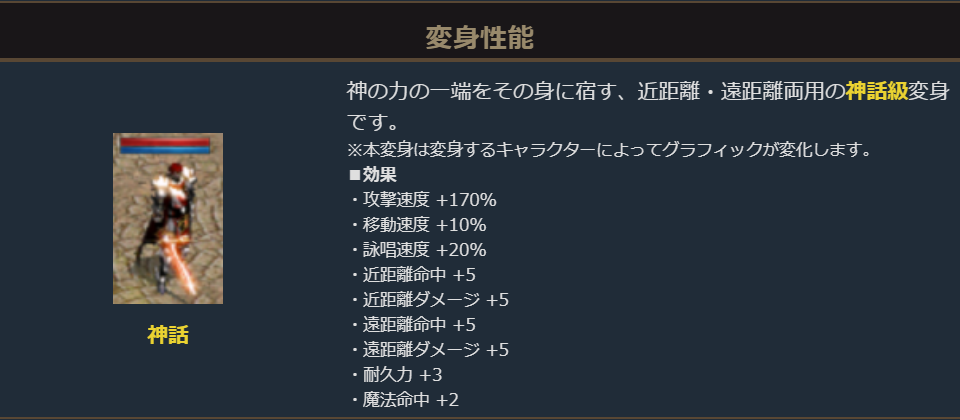960x420 pixels.
Task: Click the 変身性能 section header
Action: [x=479, y=38]
